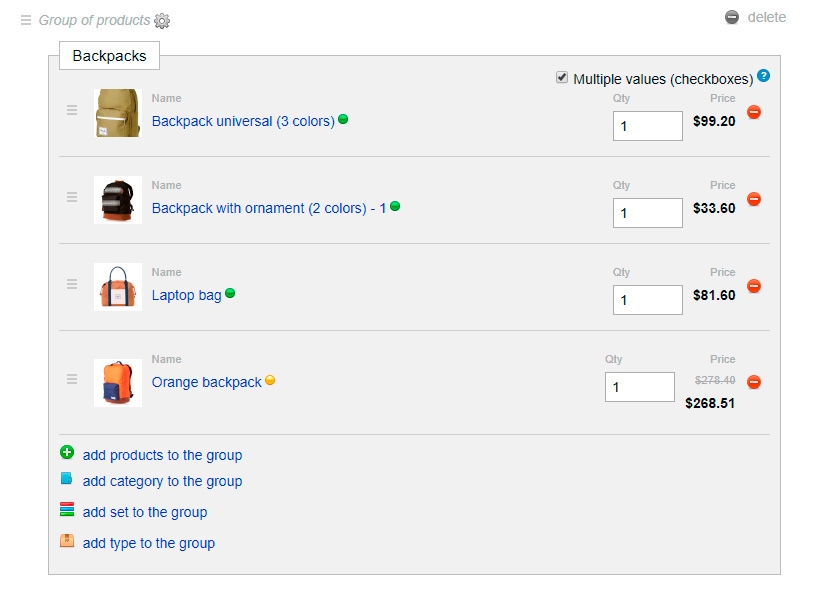Click the gear icon beside Group of products
This screenshot has height=590, width=814.
point(162,20)
